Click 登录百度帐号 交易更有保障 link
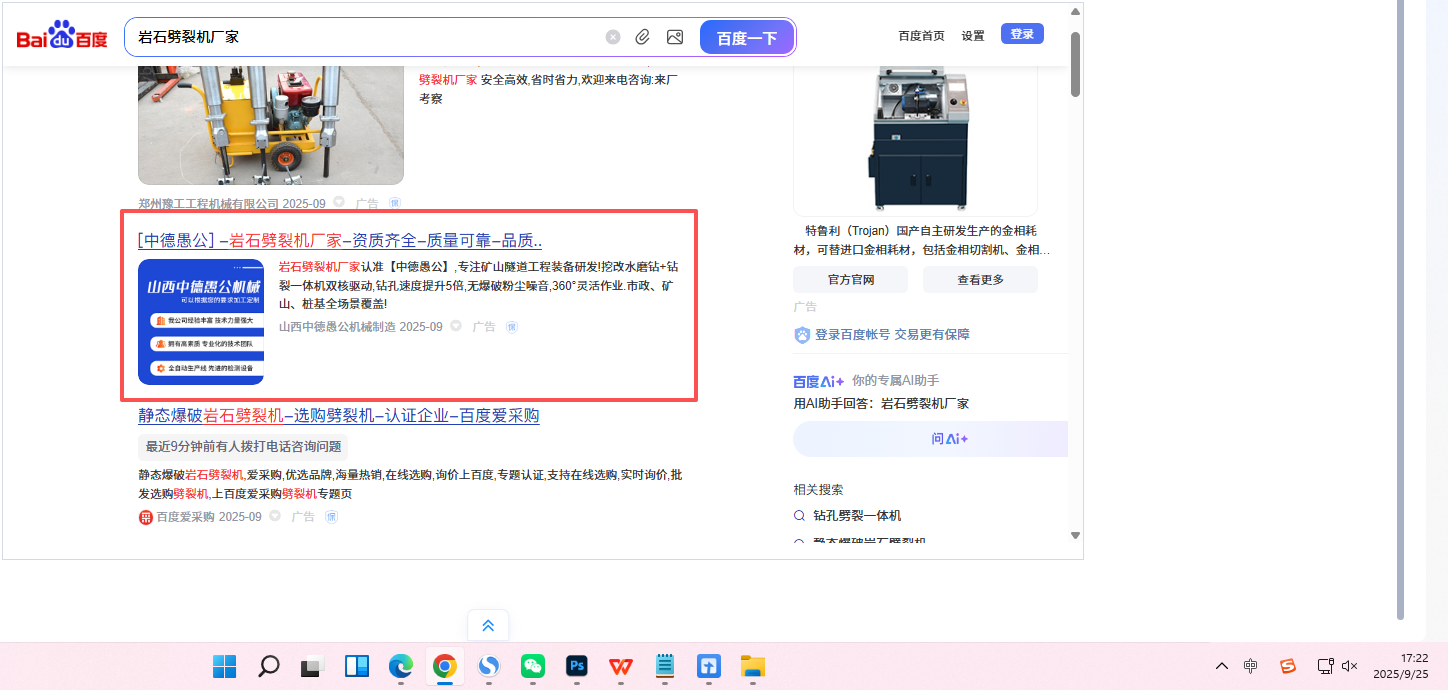The width and height of the screenshot is (1448, 690). pos(892,335)
